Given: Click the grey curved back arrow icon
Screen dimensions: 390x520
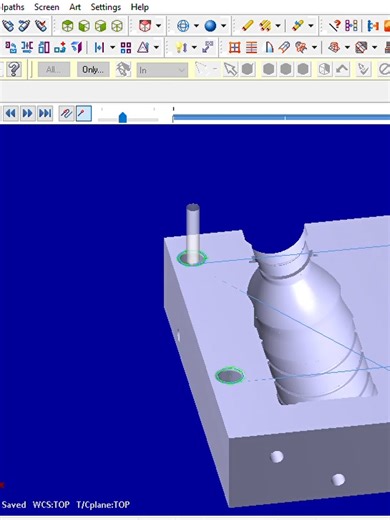Looking at the screenshot, I should click(x=342, y=69).
